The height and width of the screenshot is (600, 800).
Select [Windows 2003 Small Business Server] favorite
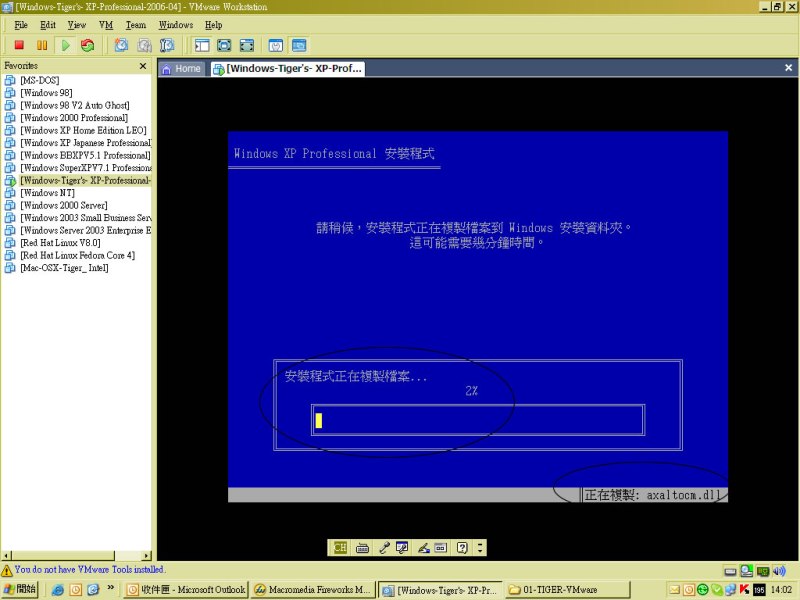[x=78, y=218]
